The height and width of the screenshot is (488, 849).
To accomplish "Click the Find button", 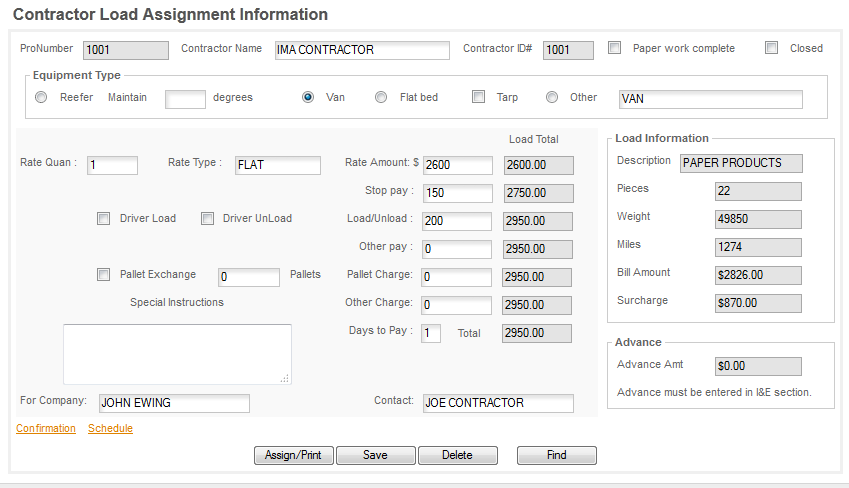I will click(557, 456).
